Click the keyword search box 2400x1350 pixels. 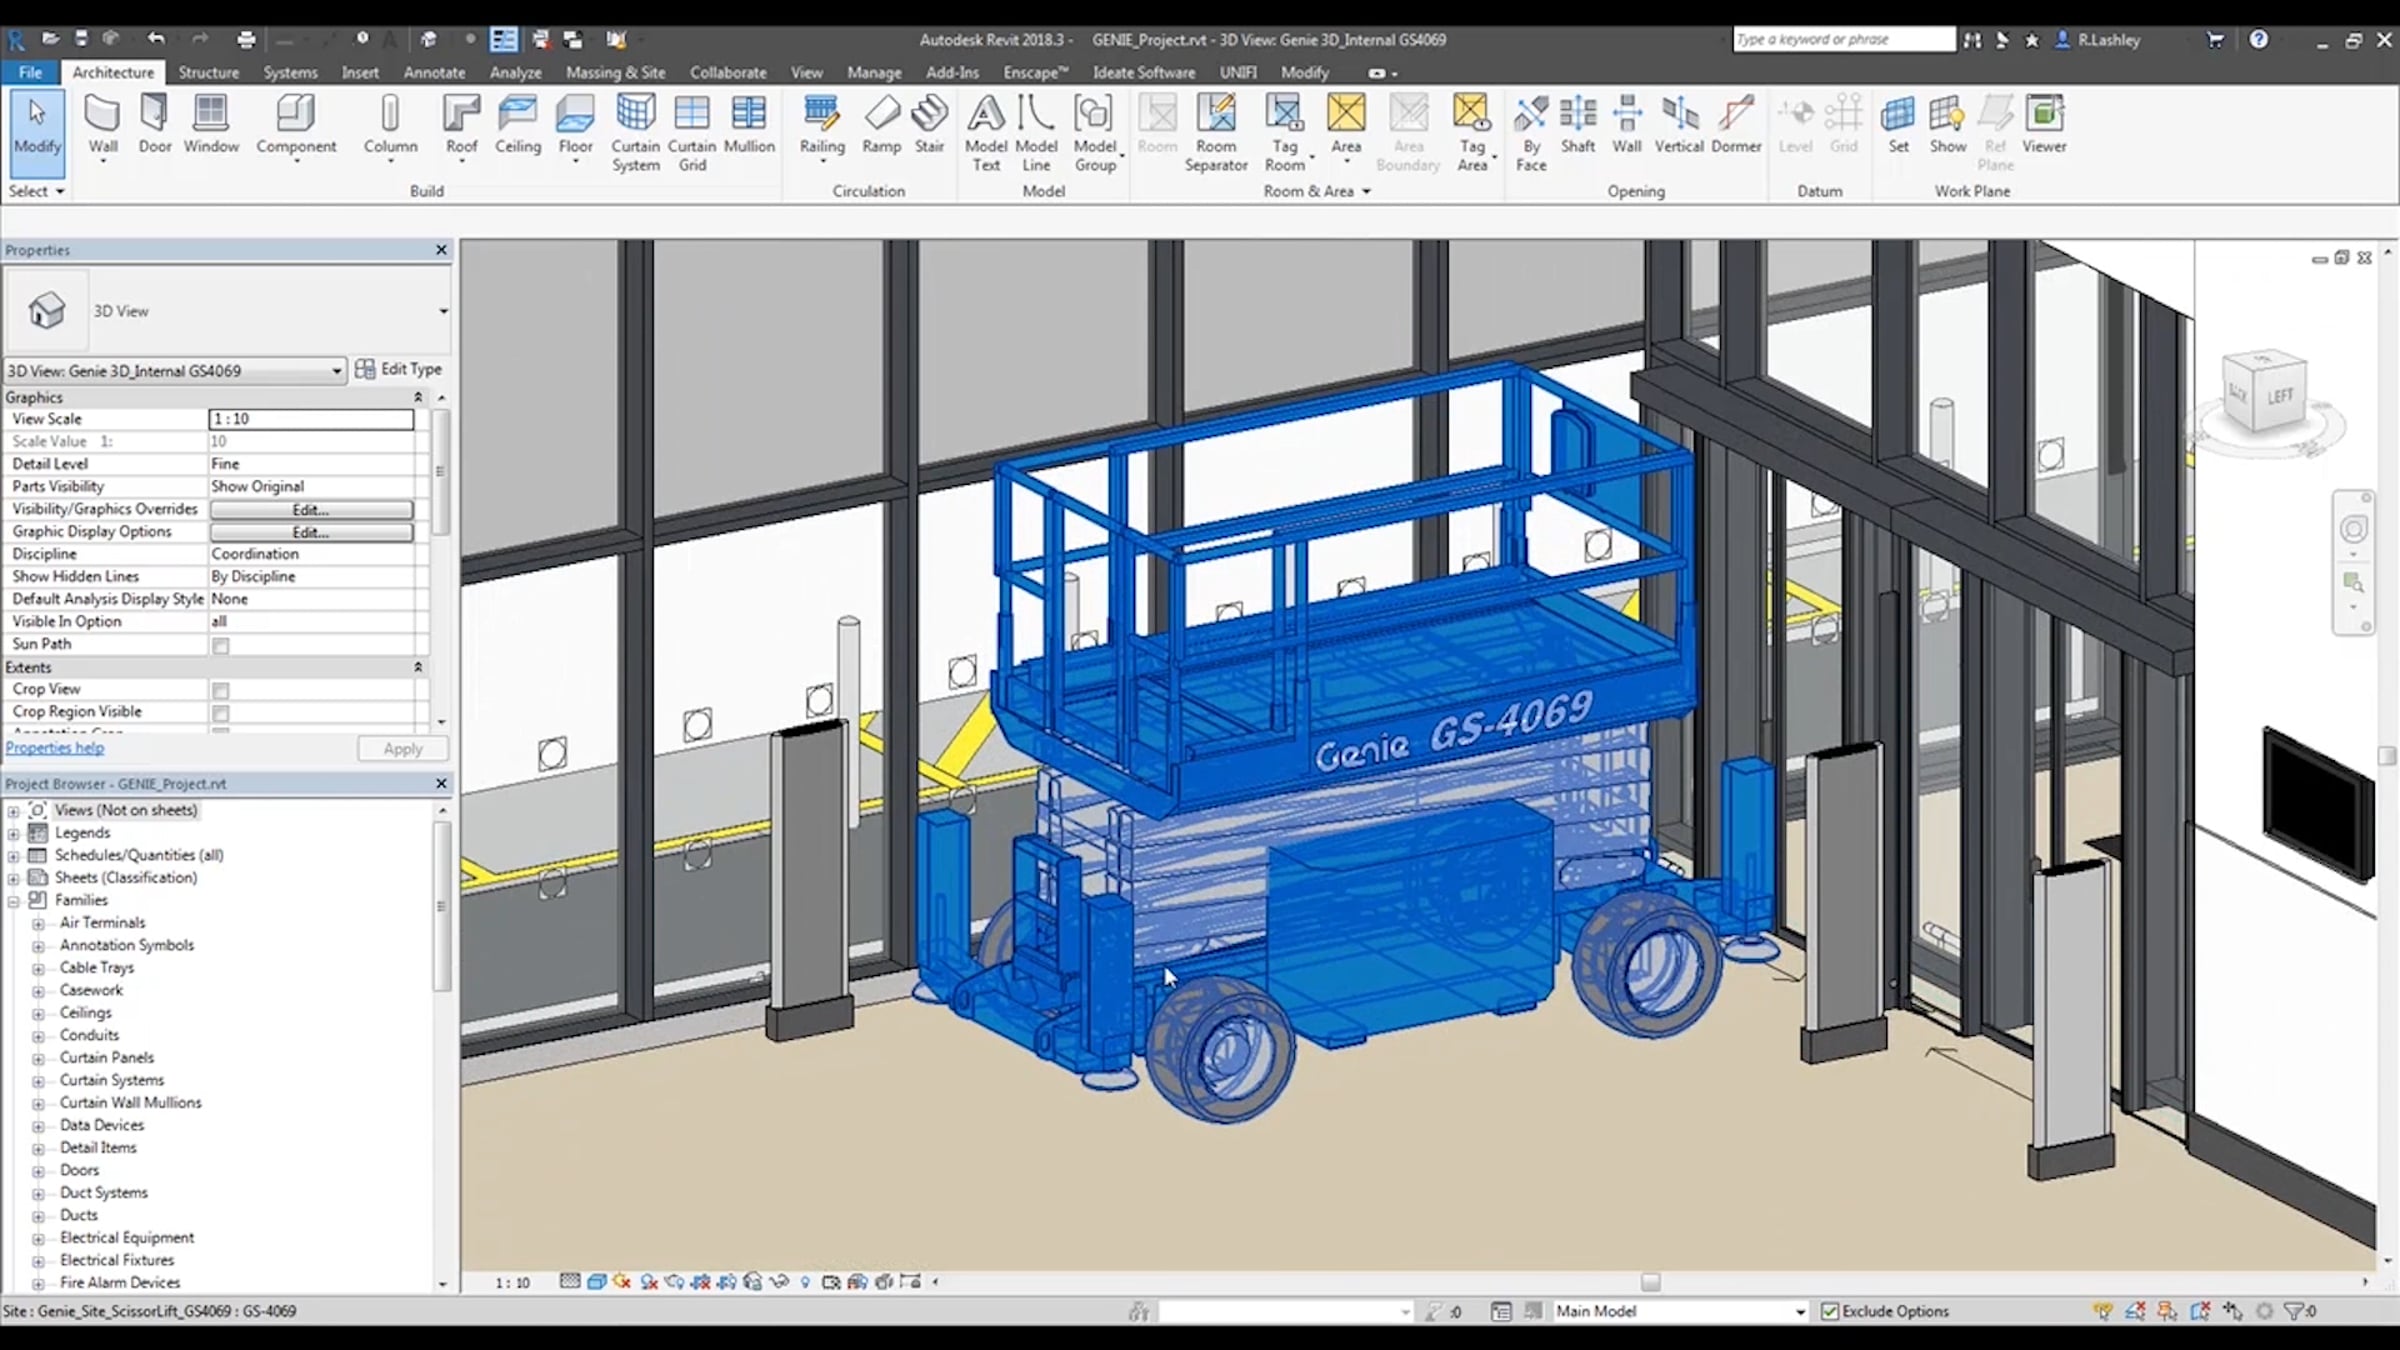[x=1843, y=40]
